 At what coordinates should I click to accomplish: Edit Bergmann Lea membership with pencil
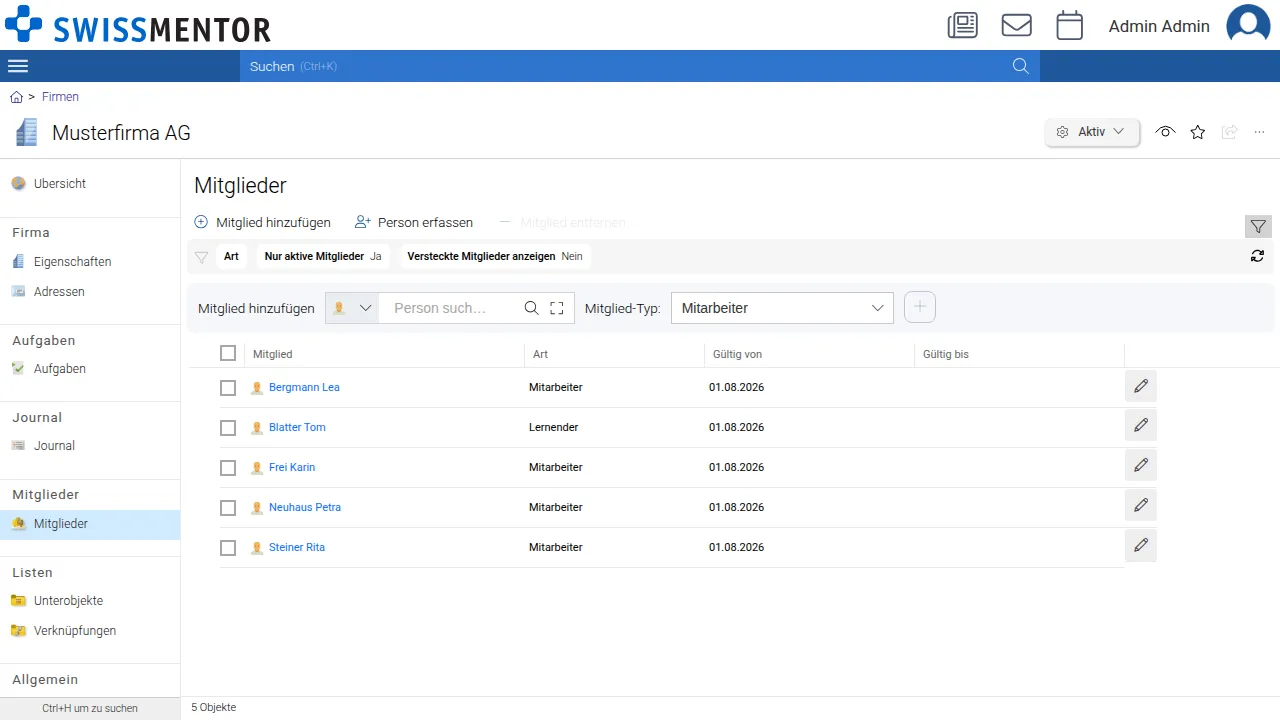click(x=1140, y=386)
